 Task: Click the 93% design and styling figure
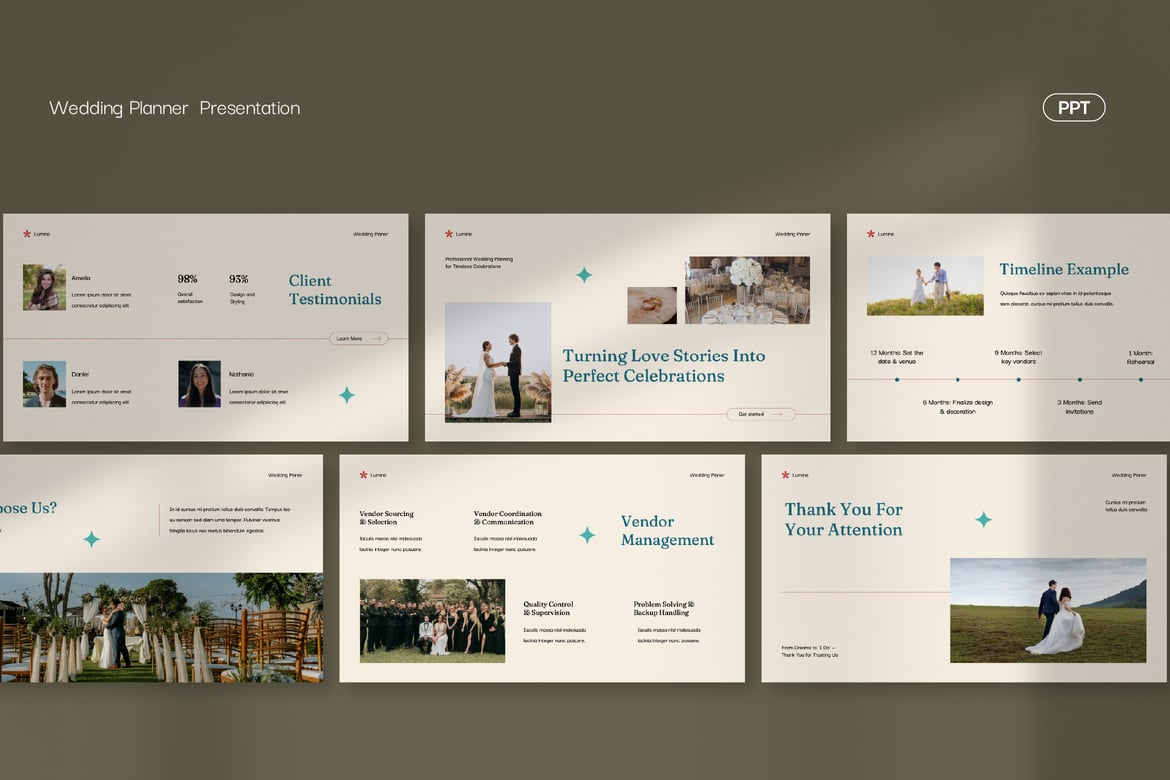(x=239, y=279)
